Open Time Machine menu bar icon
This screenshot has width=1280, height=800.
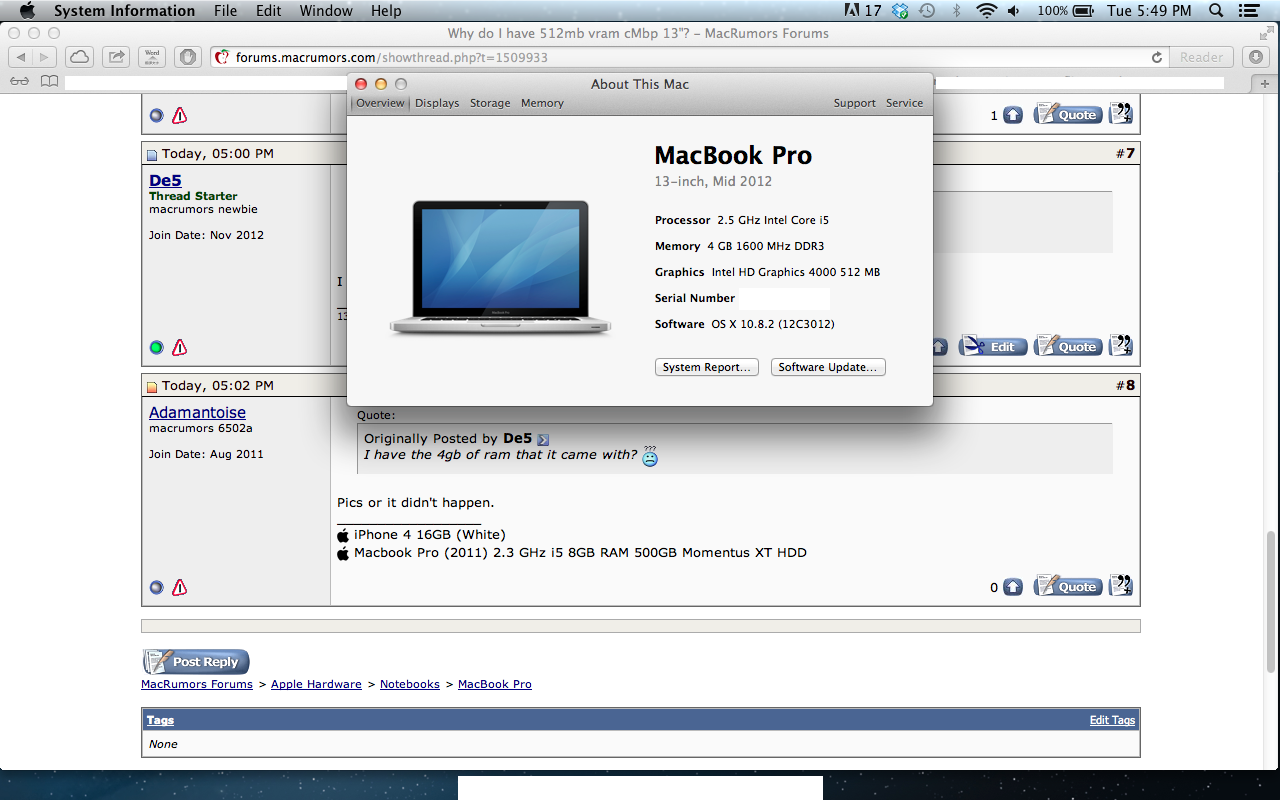pos(928,11)
